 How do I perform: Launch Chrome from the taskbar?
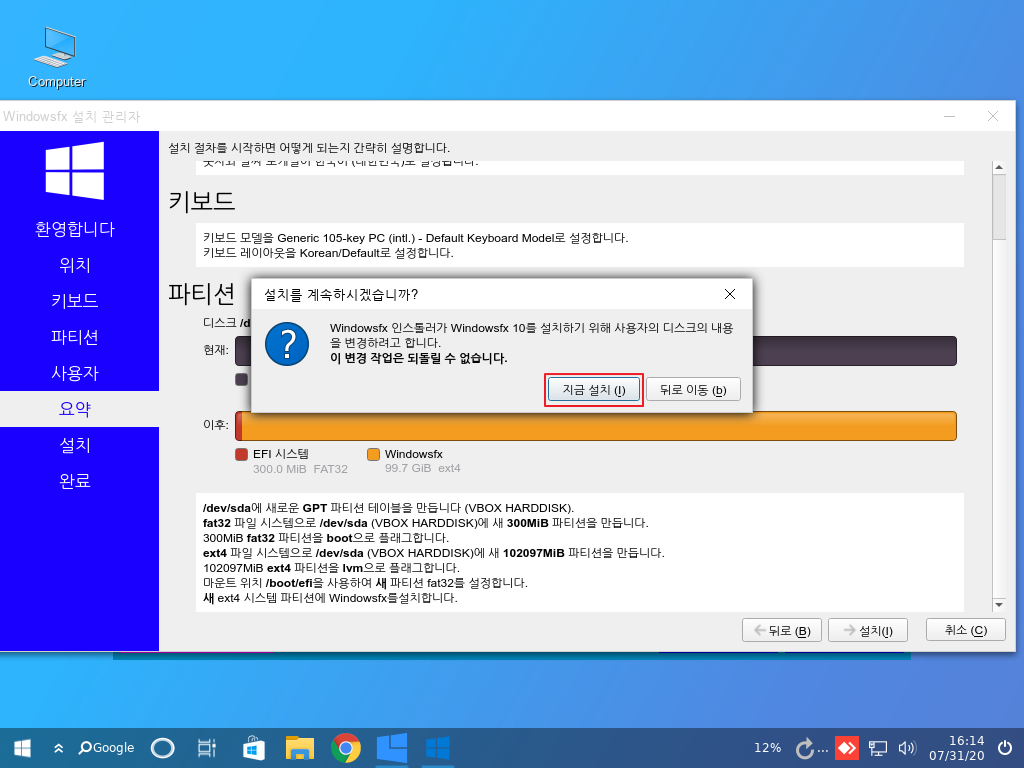pos(346,748)
